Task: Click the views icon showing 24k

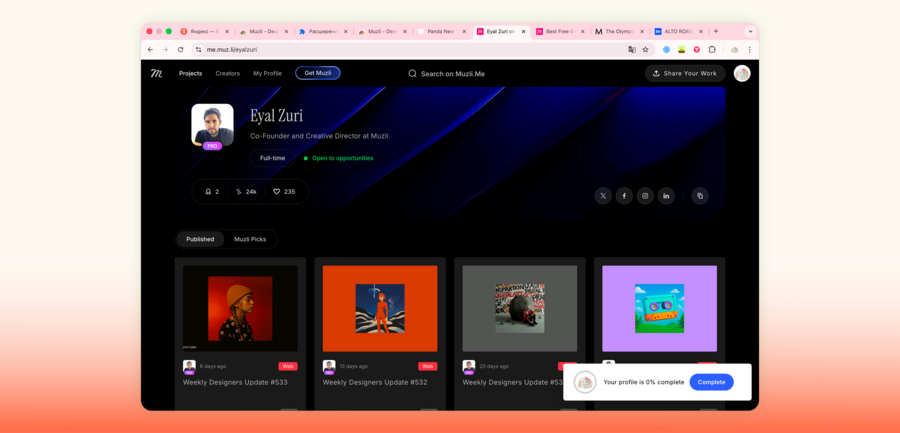Action: click(238, 192)
